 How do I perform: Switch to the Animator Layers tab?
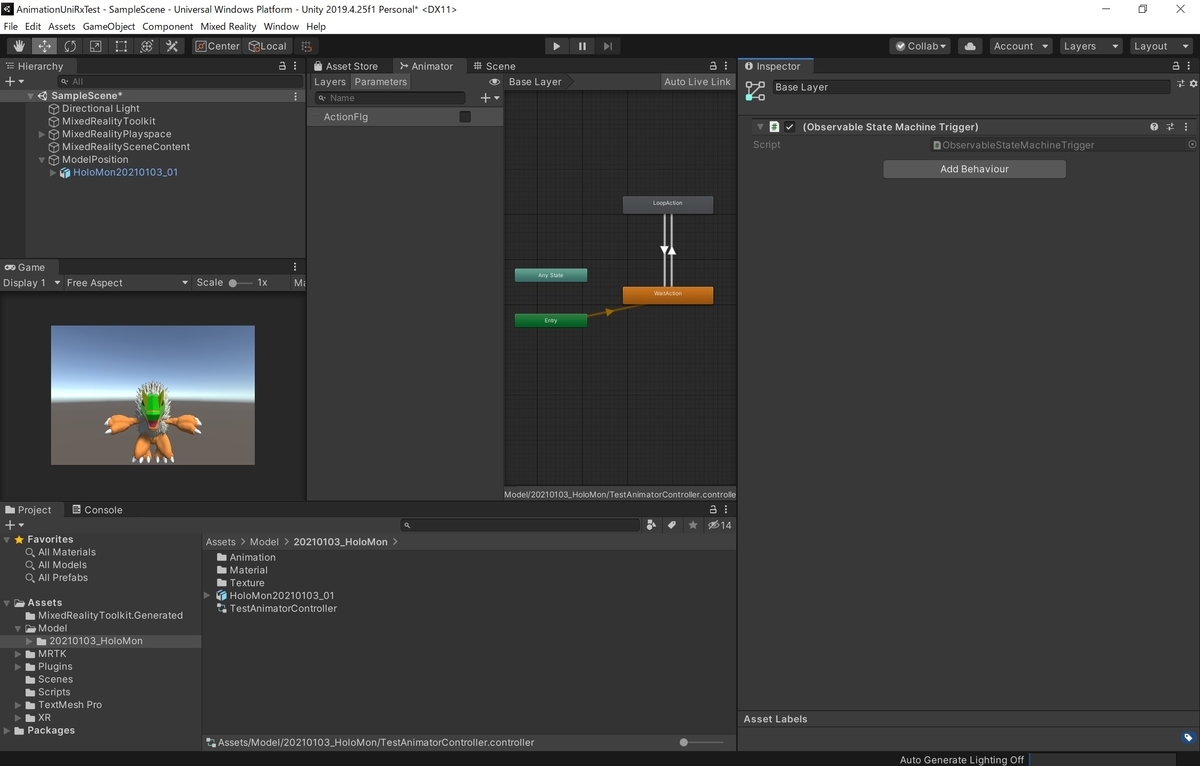tap(330, 82)
